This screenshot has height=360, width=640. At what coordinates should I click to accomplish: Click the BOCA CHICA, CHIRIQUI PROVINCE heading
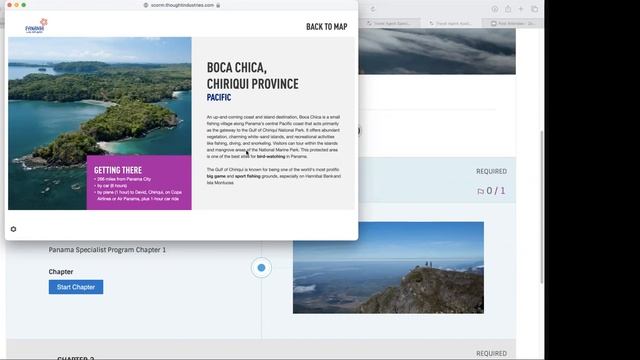(252, 76)
